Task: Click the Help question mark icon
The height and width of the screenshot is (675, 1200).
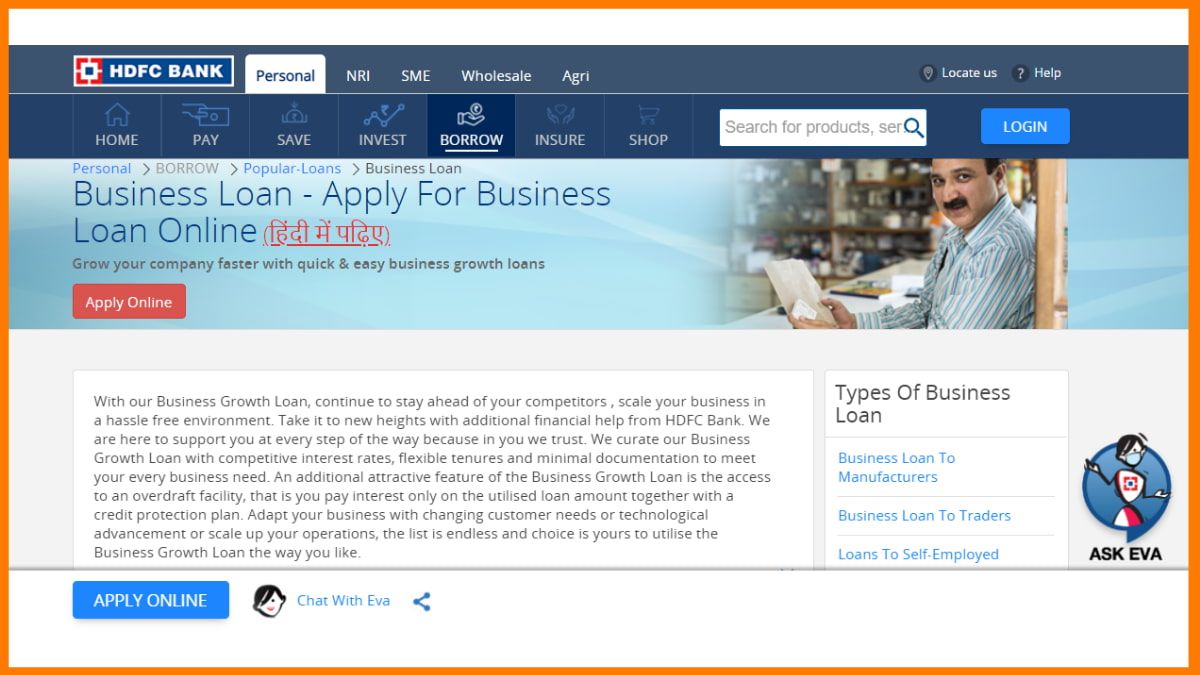Action: pos(1020,73)
